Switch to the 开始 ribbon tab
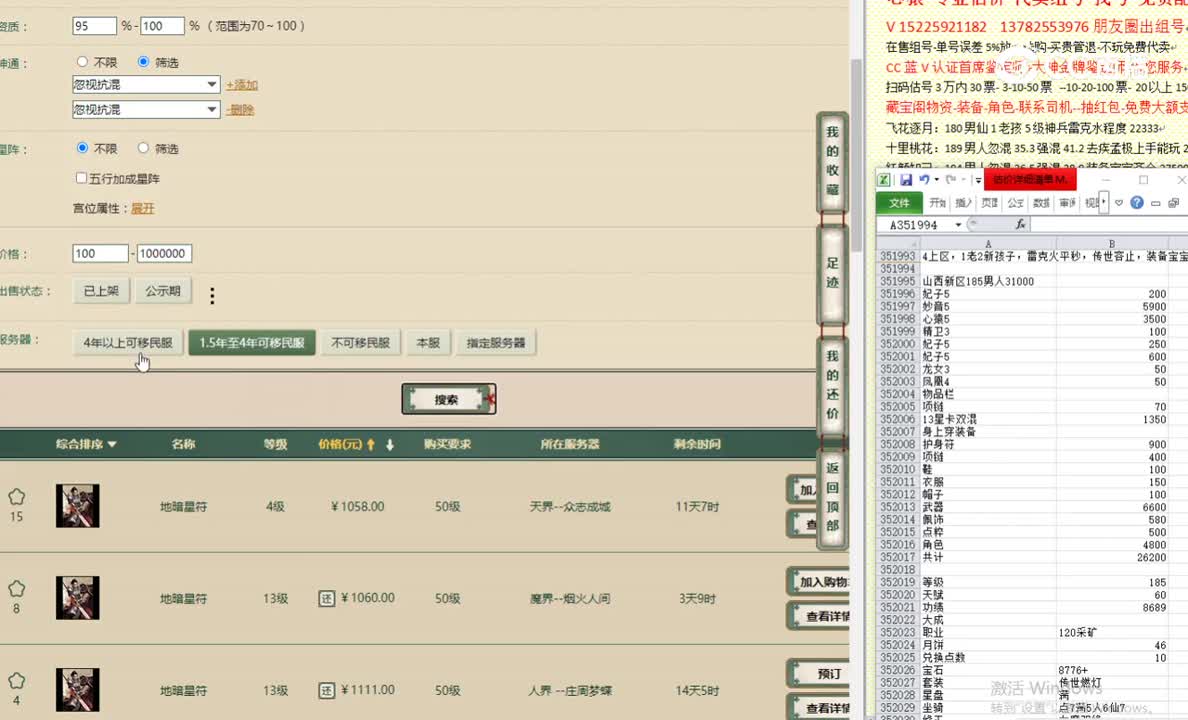Viewport: 1188px width, 720px height. [938, 203]
